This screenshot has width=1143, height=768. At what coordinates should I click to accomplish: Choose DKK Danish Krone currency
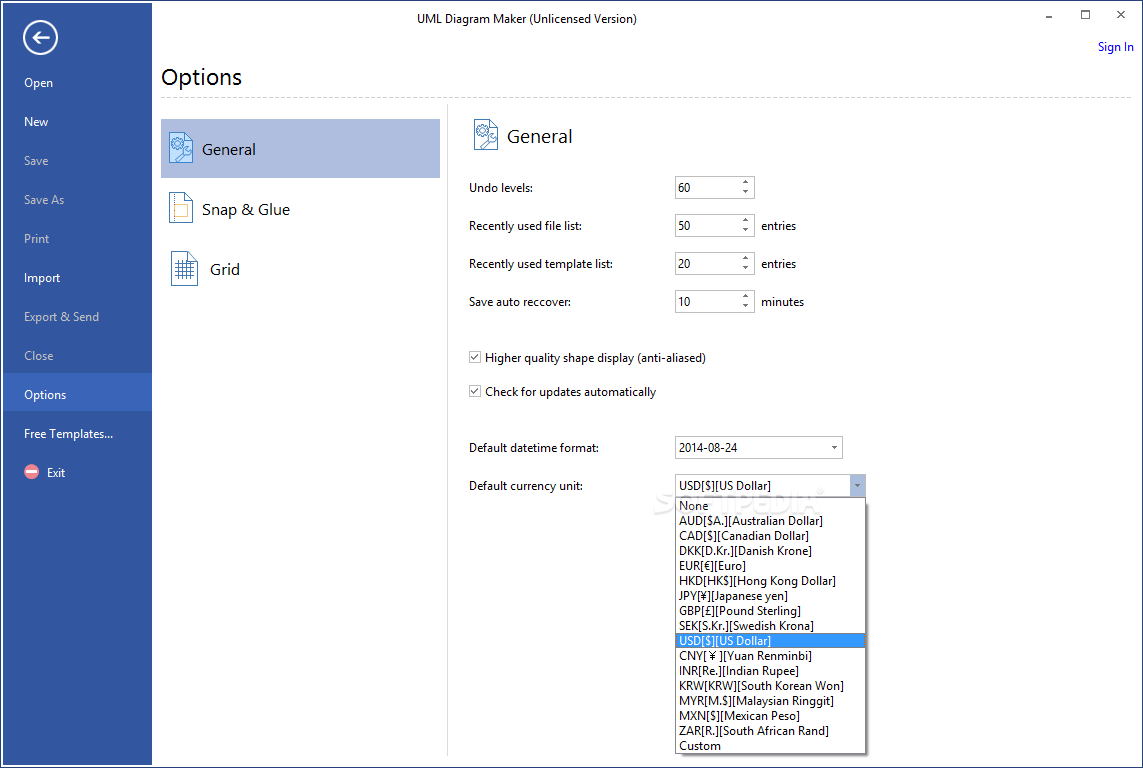coord(771,551)
